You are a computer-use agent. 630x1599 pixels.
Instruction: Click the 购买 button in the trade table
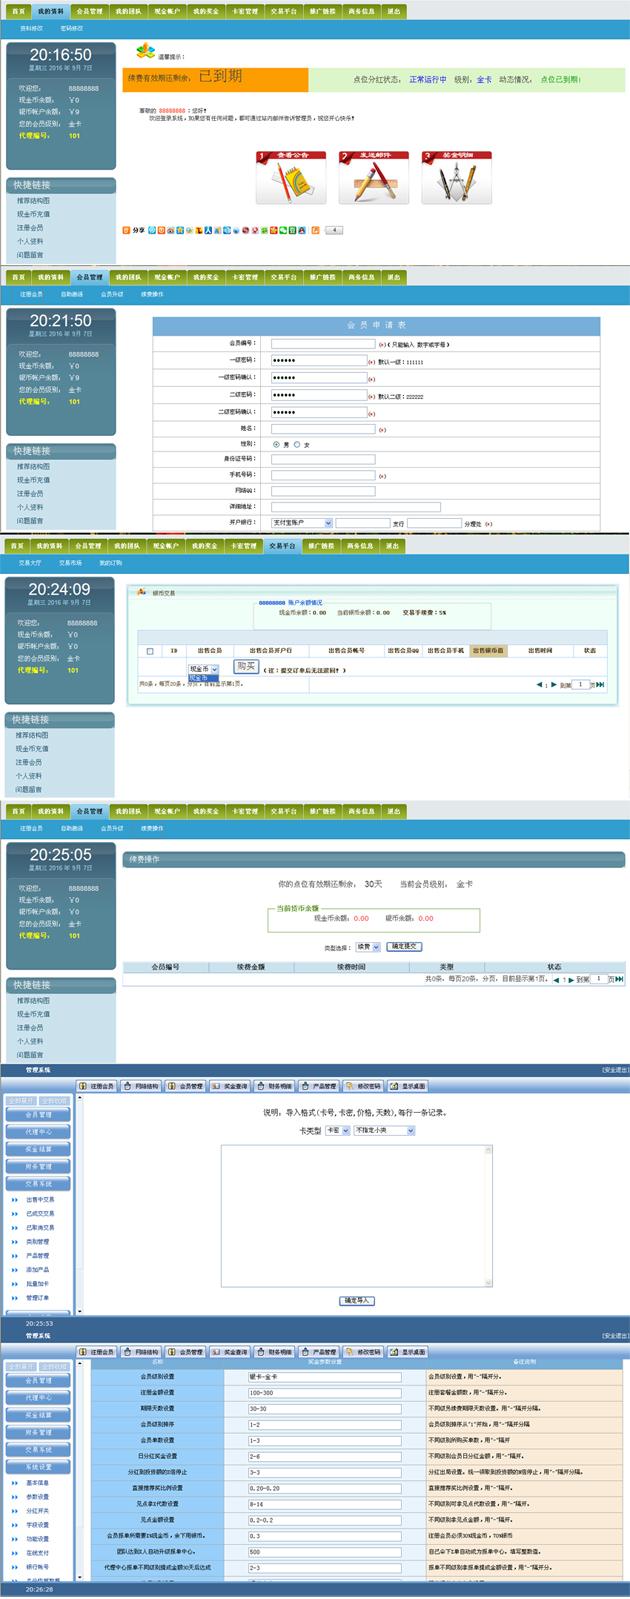pos(246,667)
